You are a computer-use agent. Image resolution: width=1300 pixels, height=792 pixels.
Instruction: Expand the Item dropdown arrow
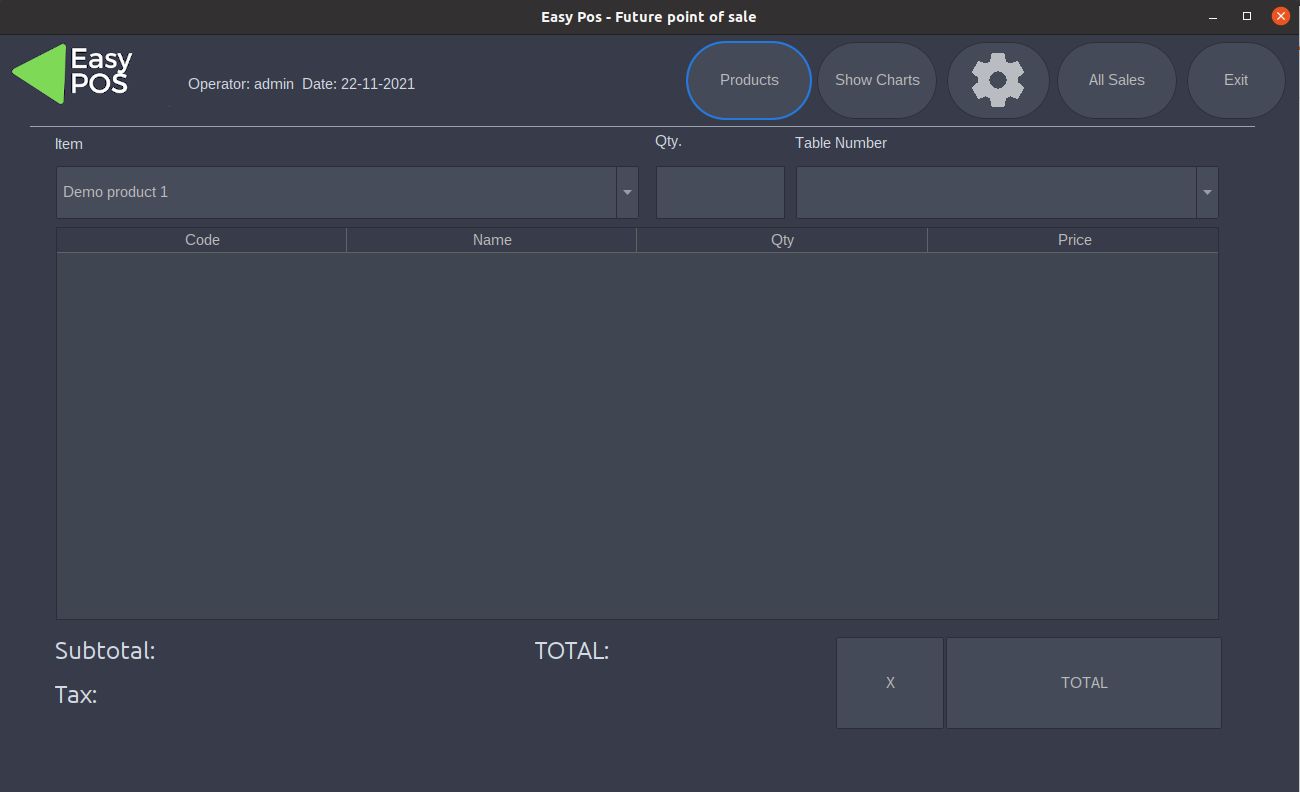pyautogui.click(x=627, y=192)
